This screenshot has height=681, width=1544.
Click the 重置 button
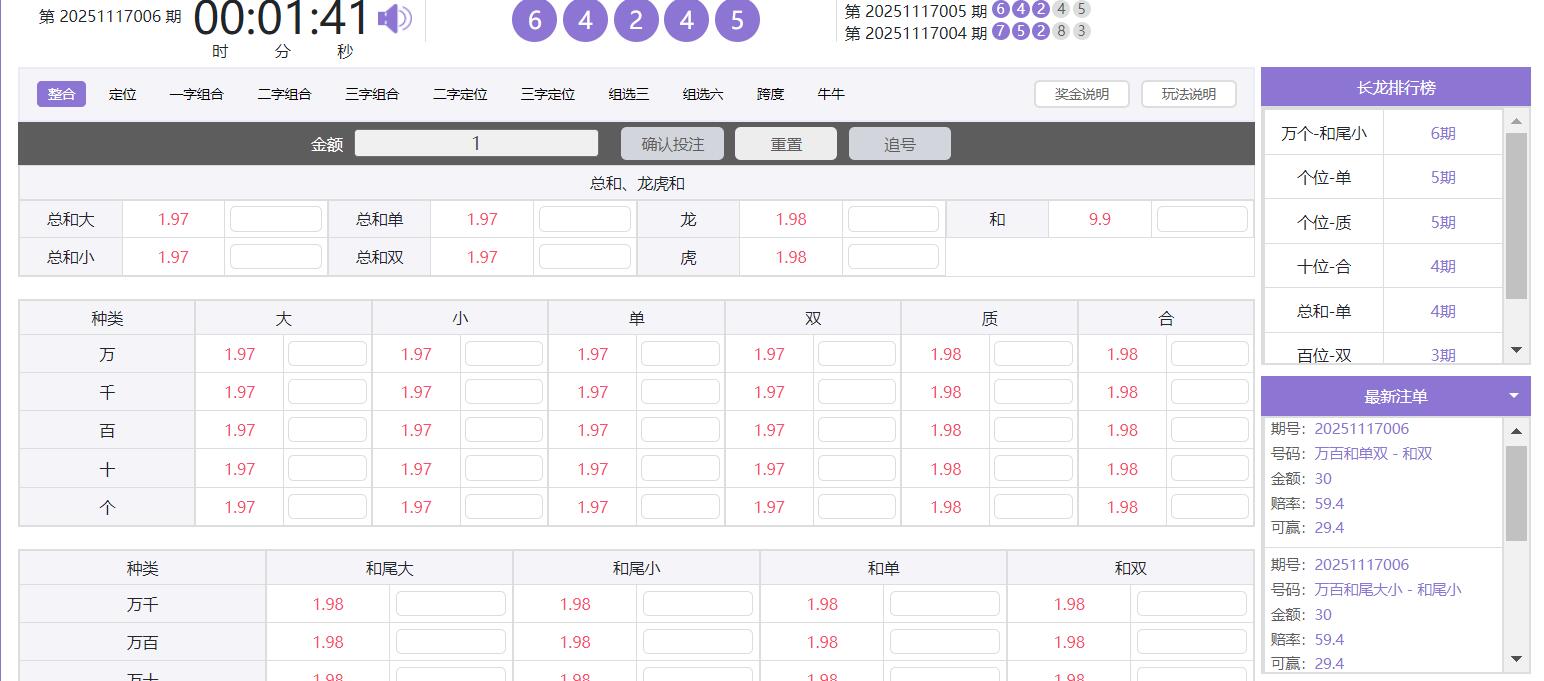click(x=785, y=144)
